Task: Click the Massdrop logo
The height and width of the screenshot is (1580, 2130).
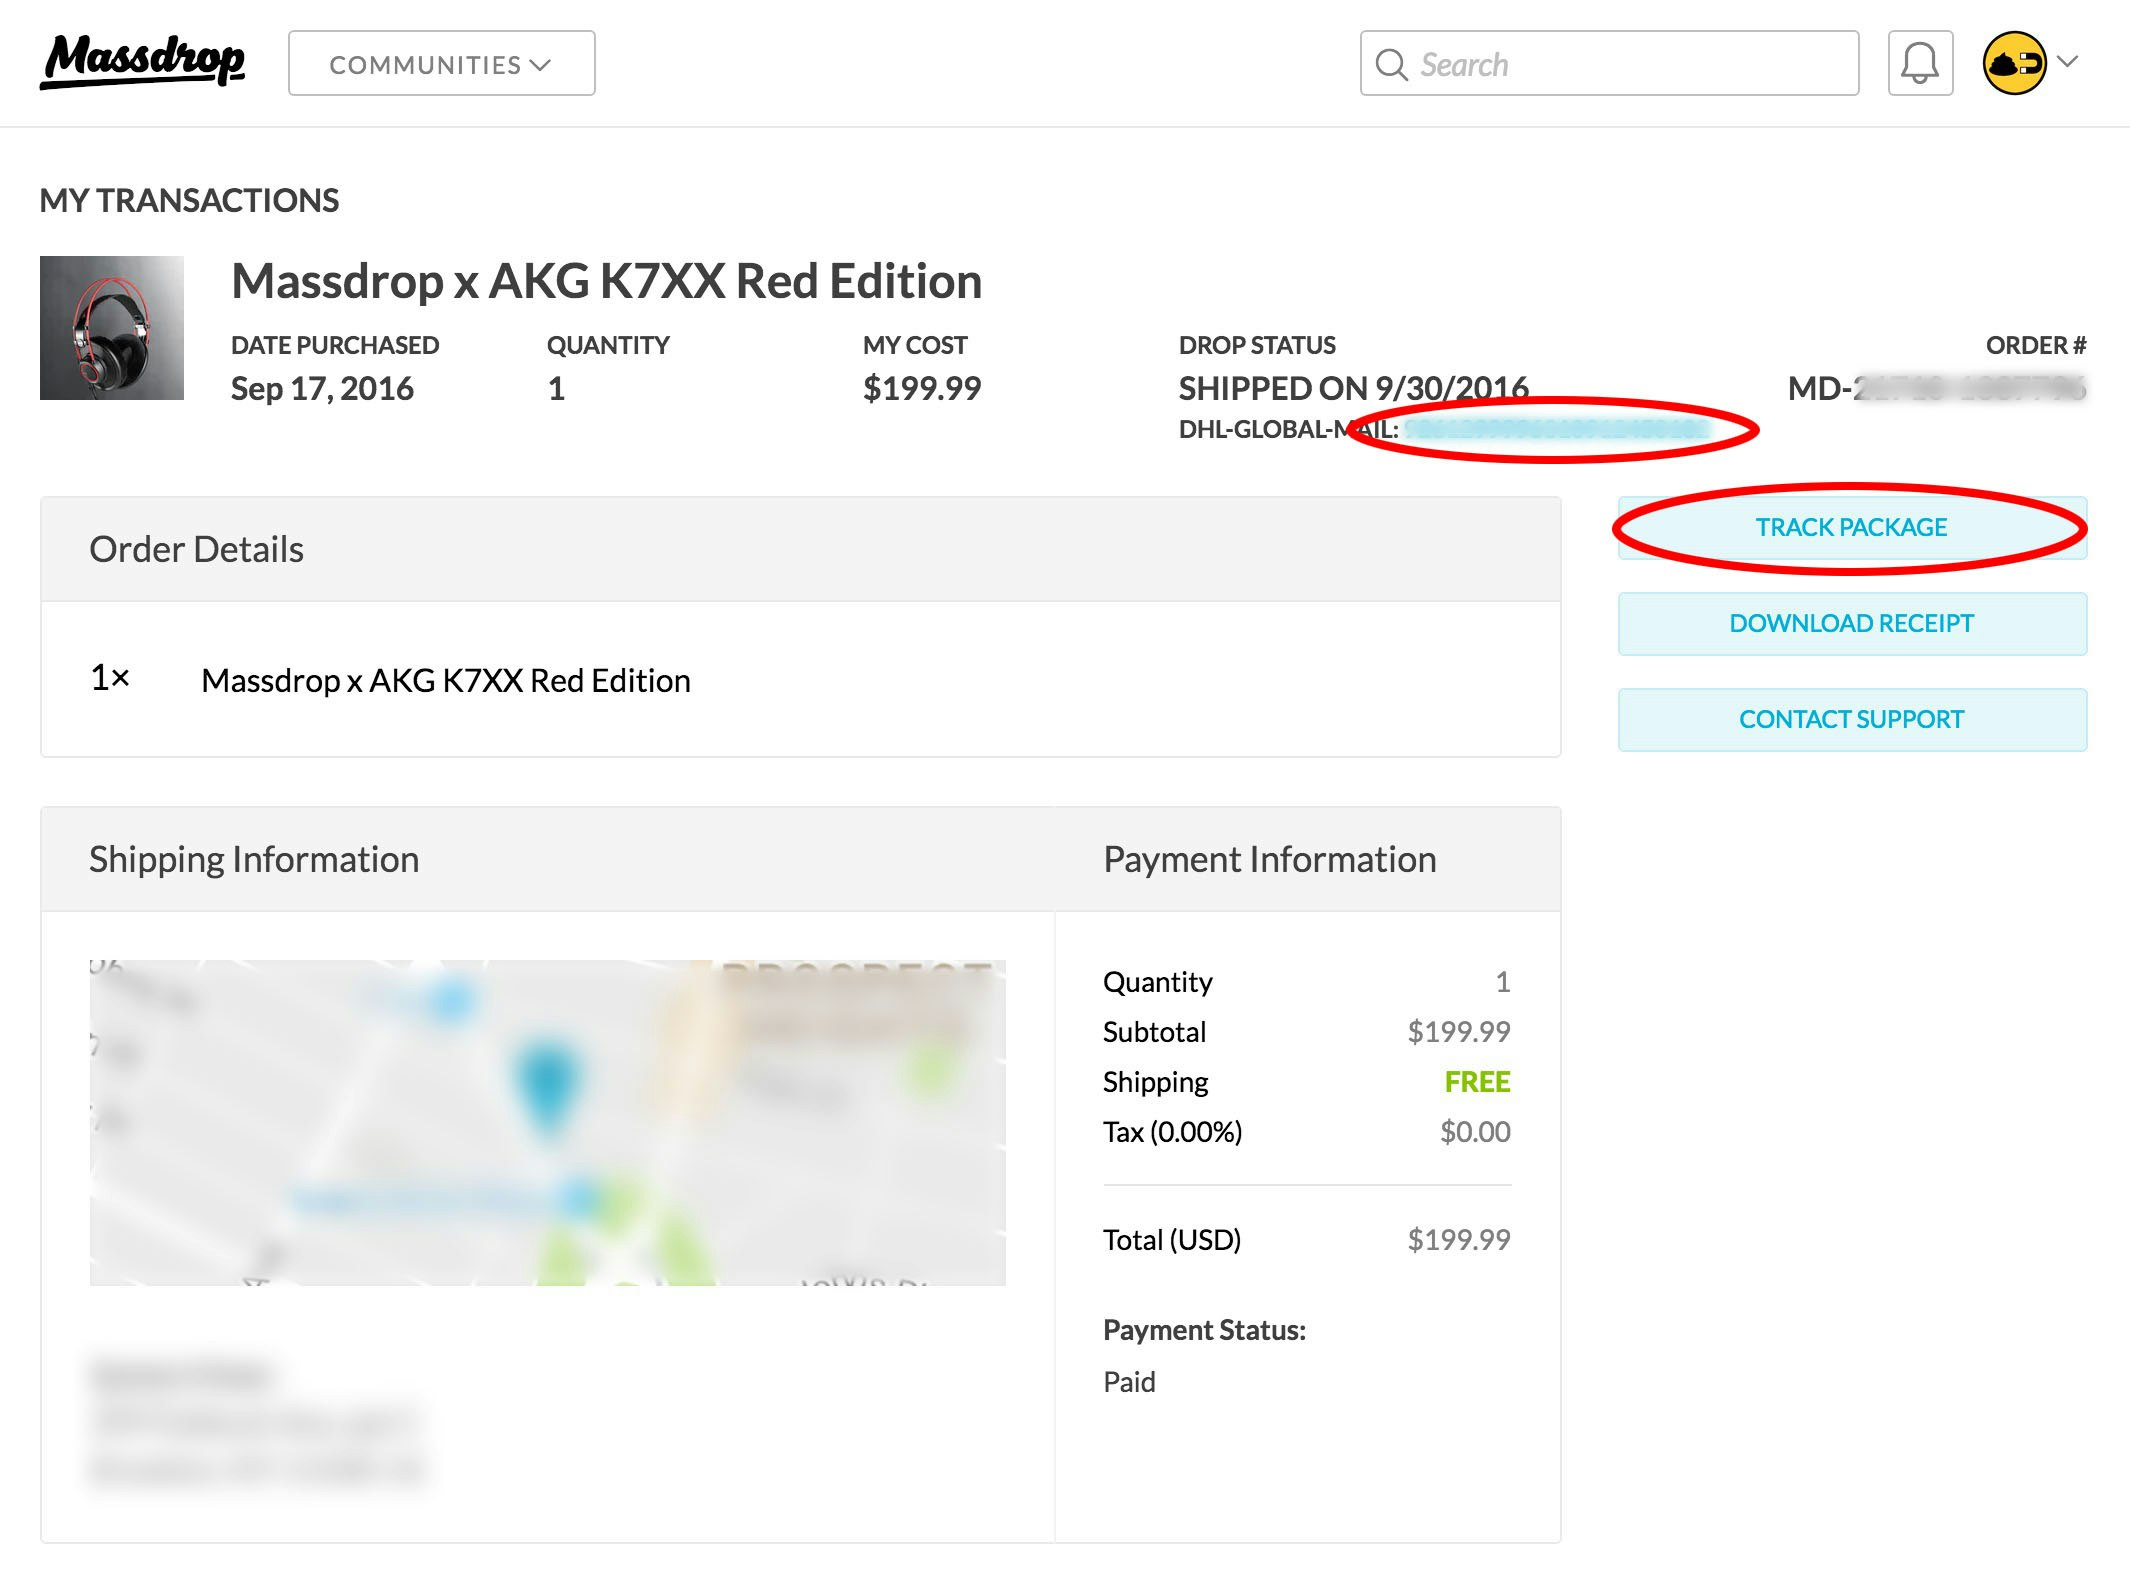Action: point(143,62)
